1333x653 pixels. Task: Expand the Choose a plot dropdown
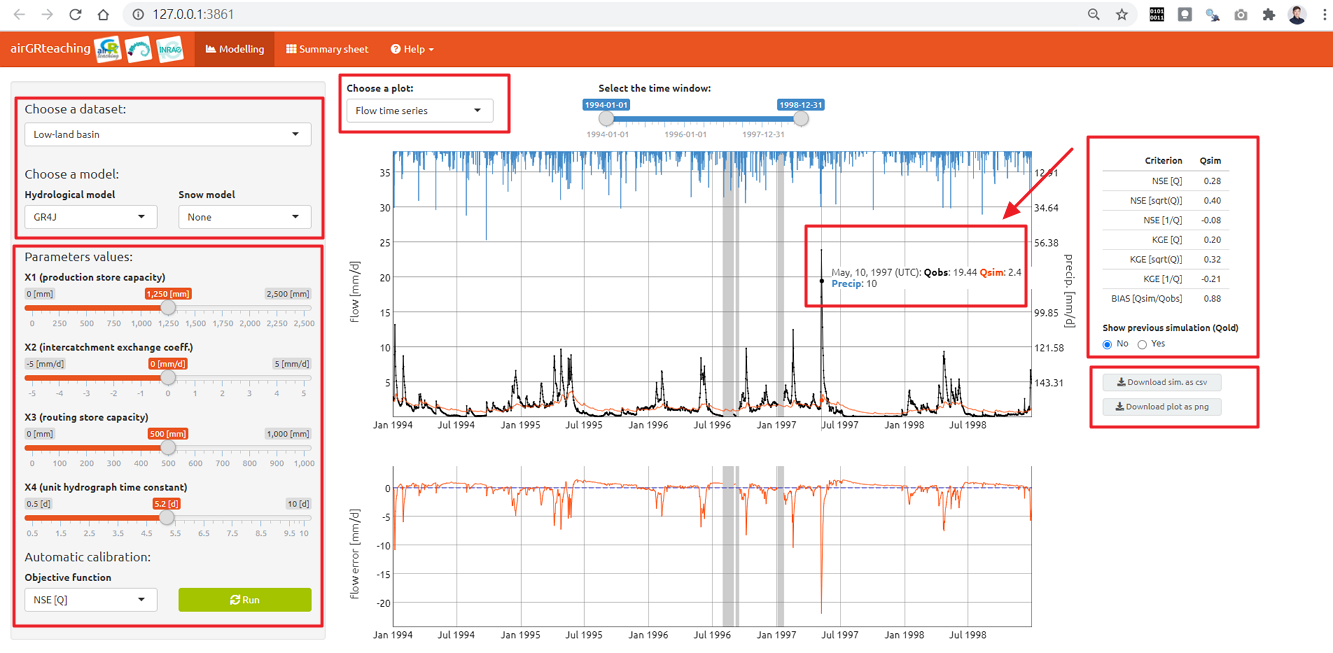click(x=419, y=111)
